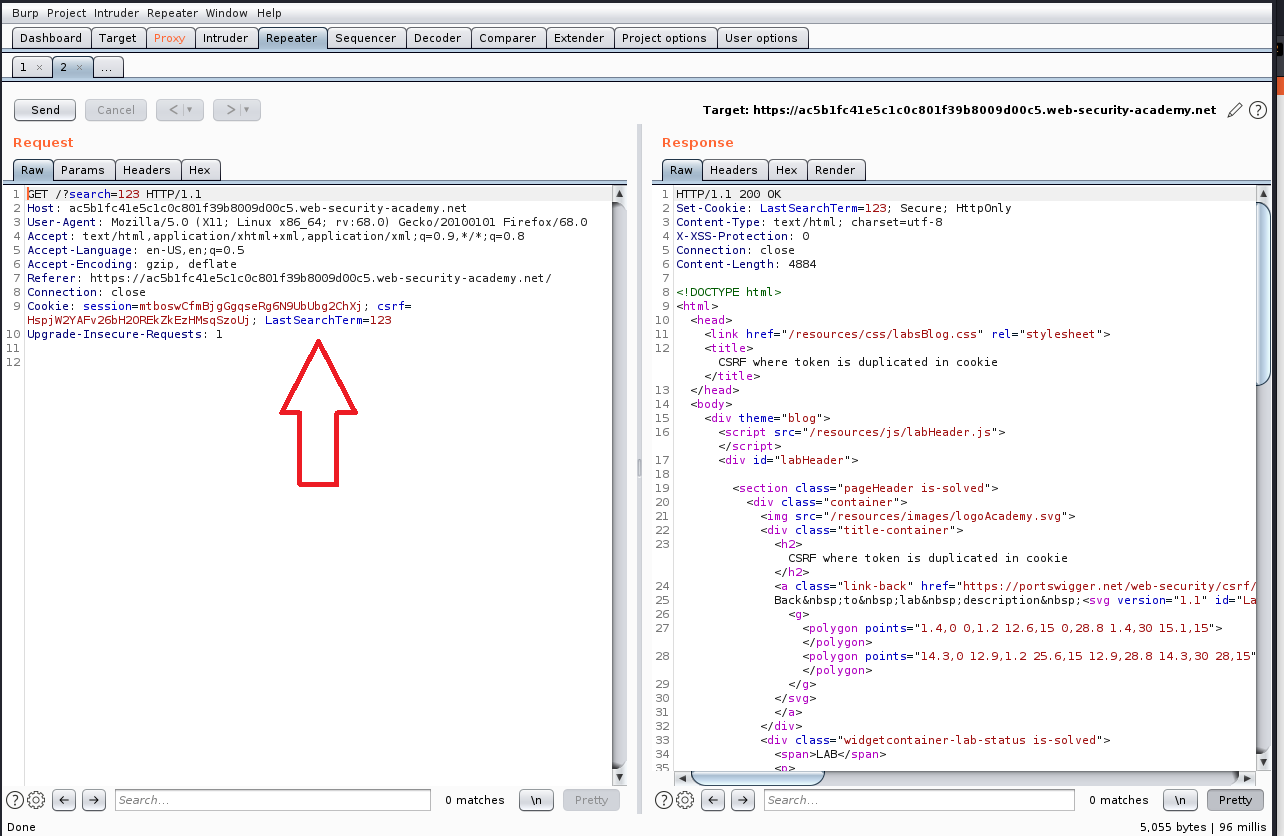Open the Help menu
Image resolution: width=1284 pixels, height=836 pixels.
coord(270,13)
